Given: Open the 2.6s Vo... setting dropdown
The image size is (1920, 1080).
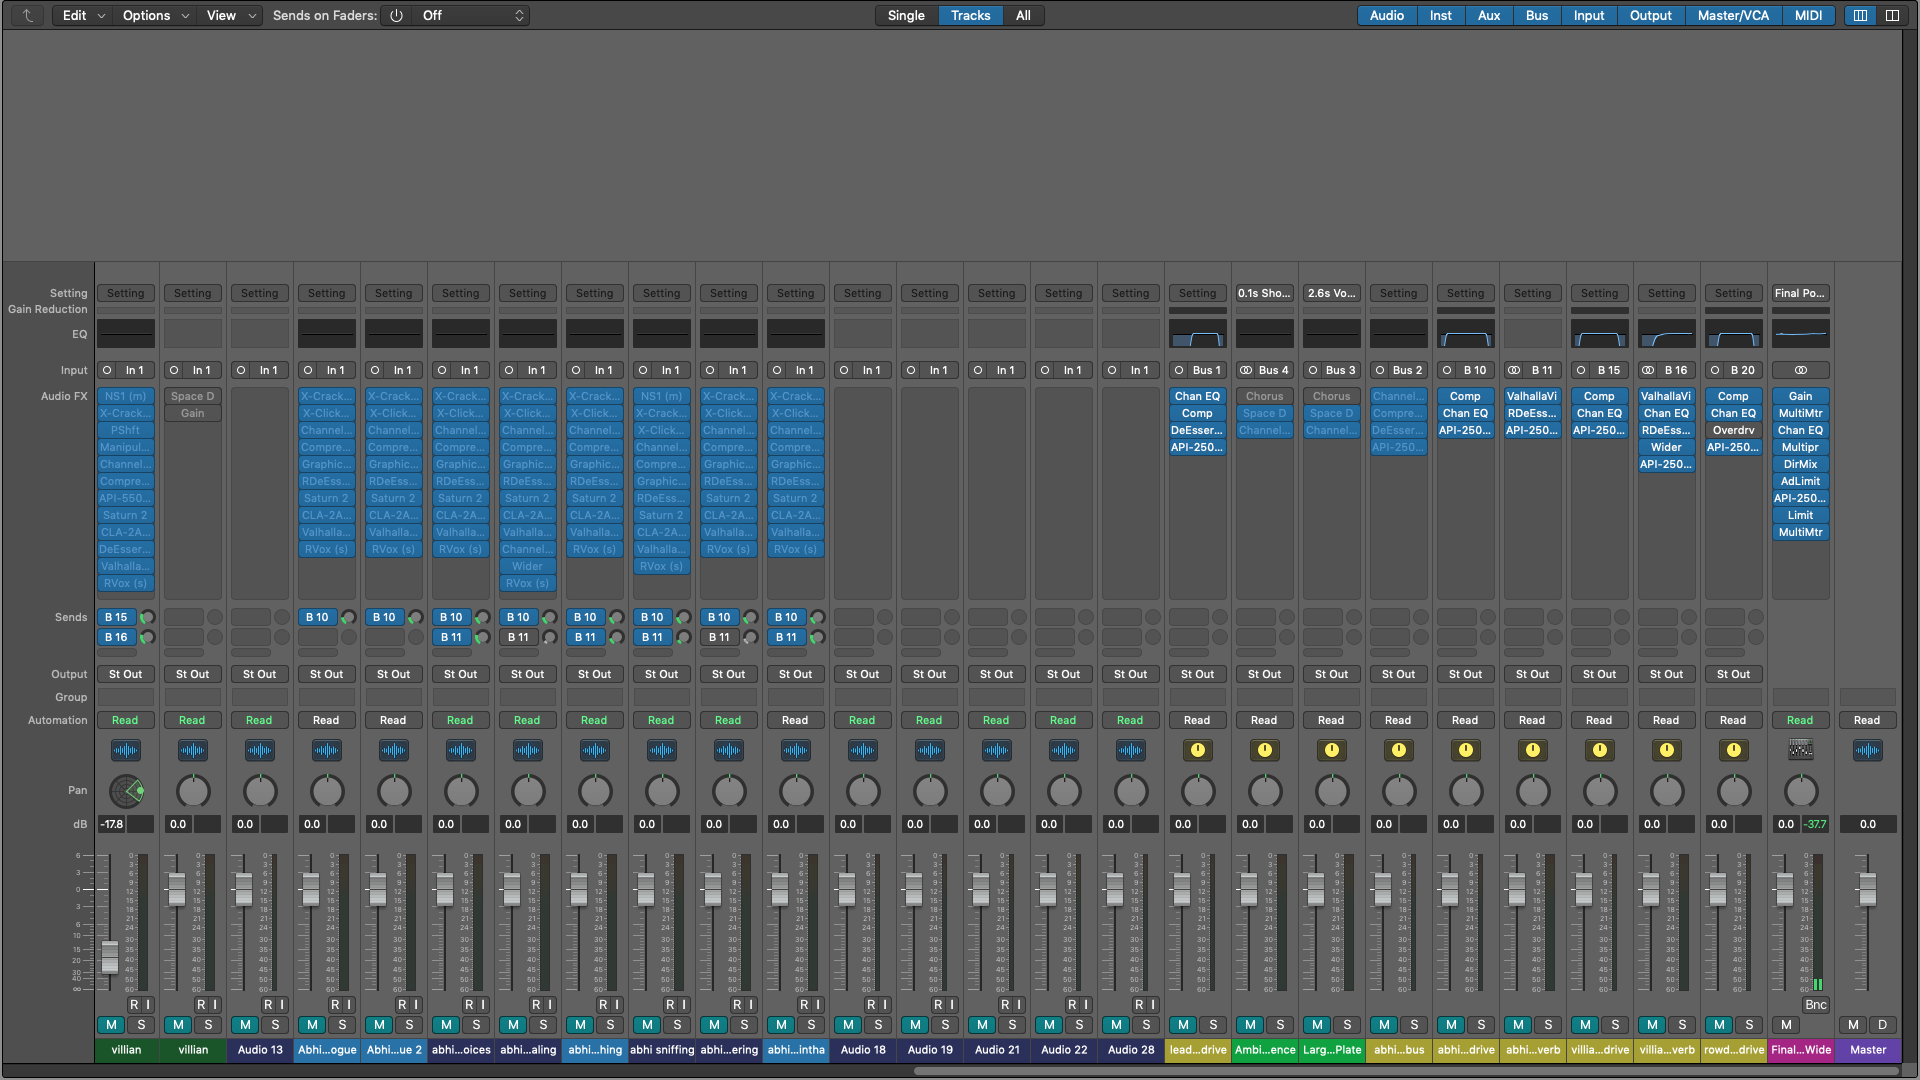Looking at the screenshot, I should [1331, 293].
